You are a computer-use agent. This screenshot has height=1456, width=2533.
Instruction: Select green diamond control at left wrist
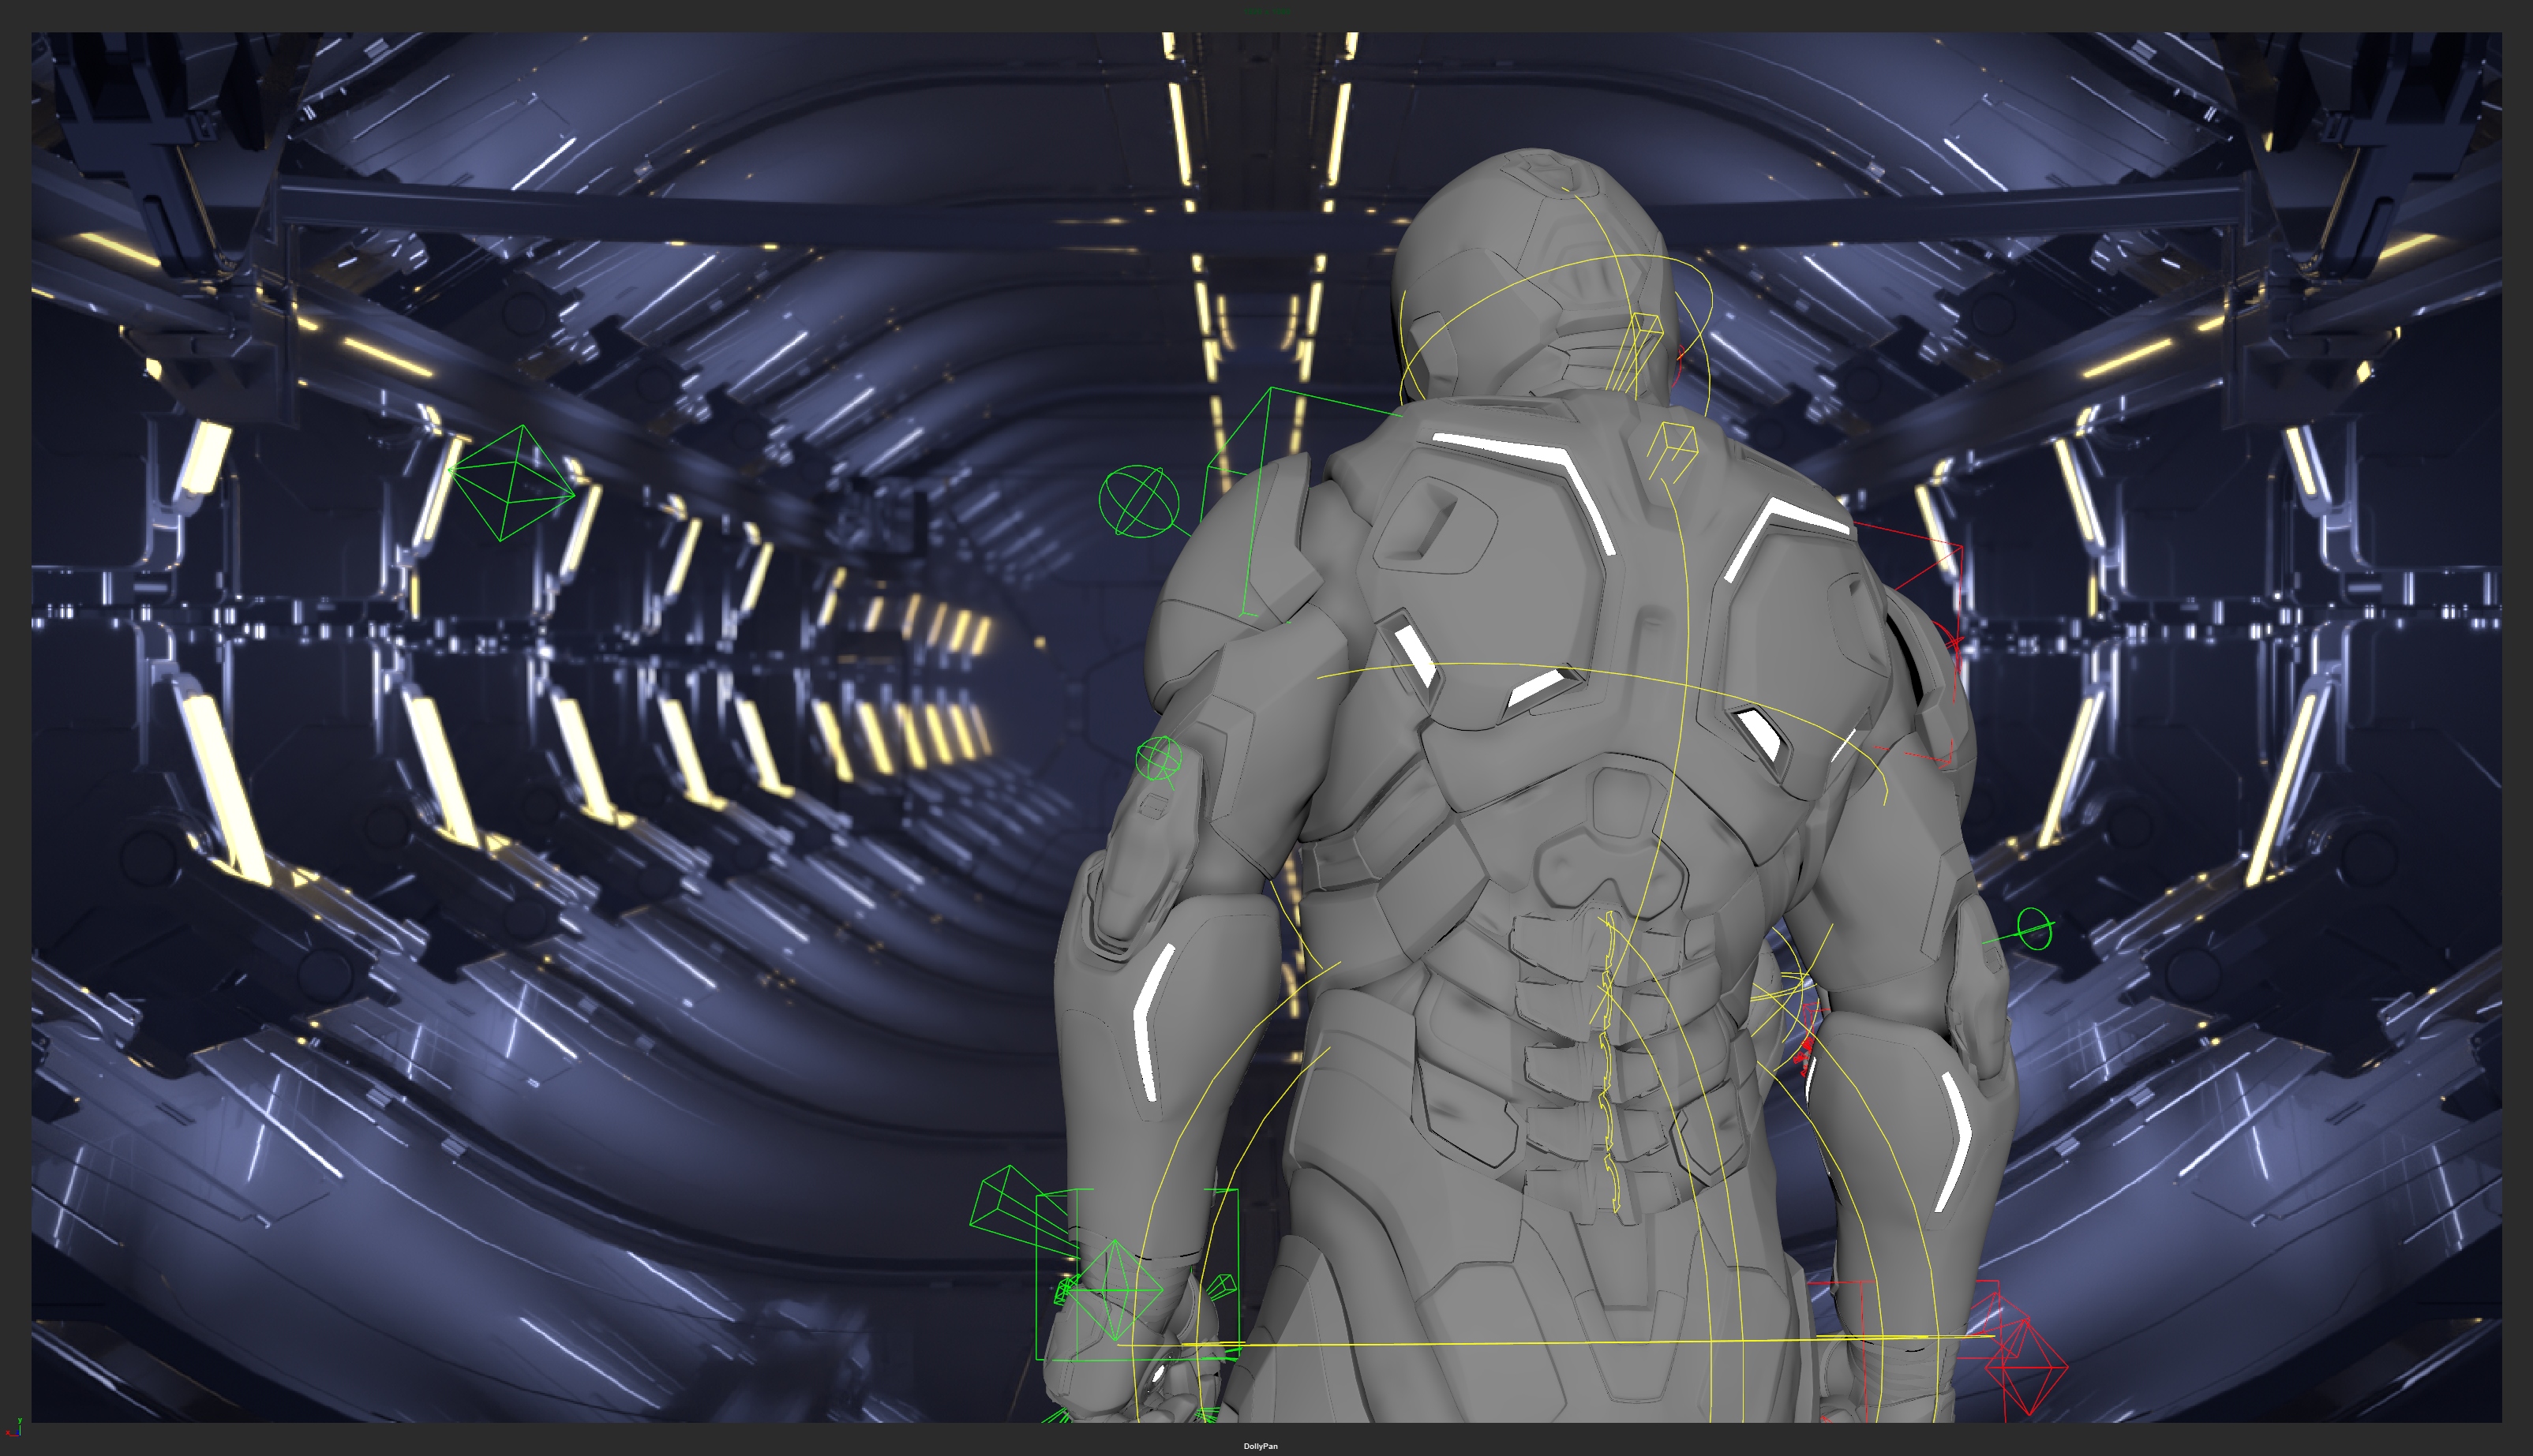click(1114, 1290)
